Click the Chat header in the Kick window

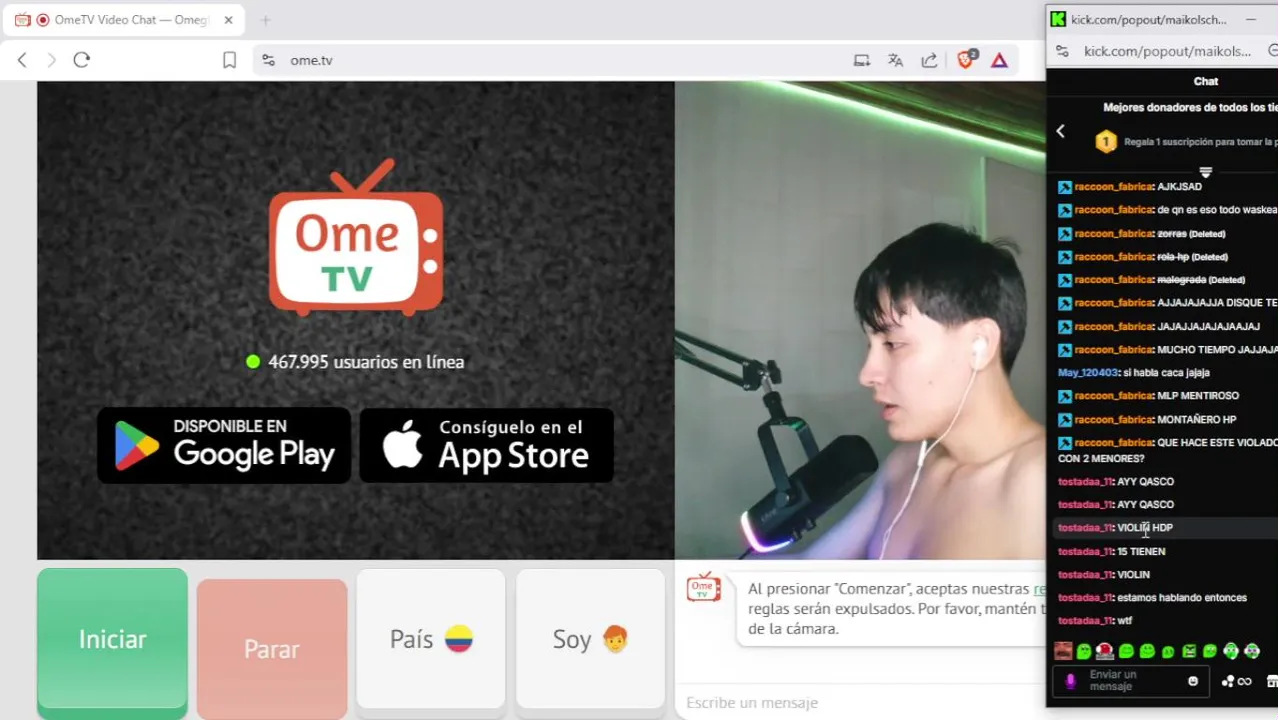[1206, 81]
